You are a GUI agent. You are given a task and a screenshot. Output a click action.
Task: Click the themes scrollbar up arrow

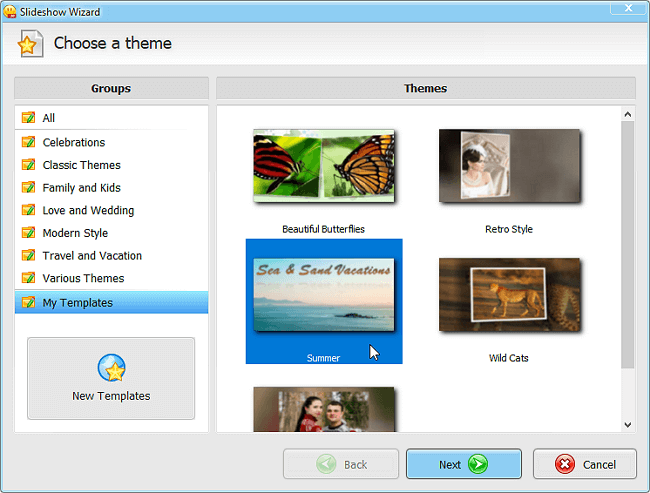coord(628,114)
